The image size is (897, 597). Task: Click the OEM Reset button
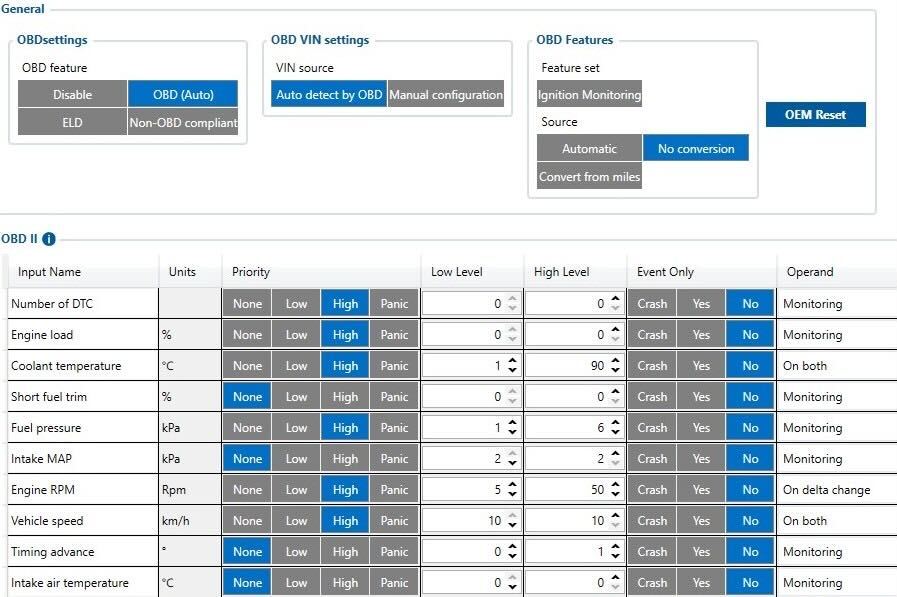click(815, 114)
